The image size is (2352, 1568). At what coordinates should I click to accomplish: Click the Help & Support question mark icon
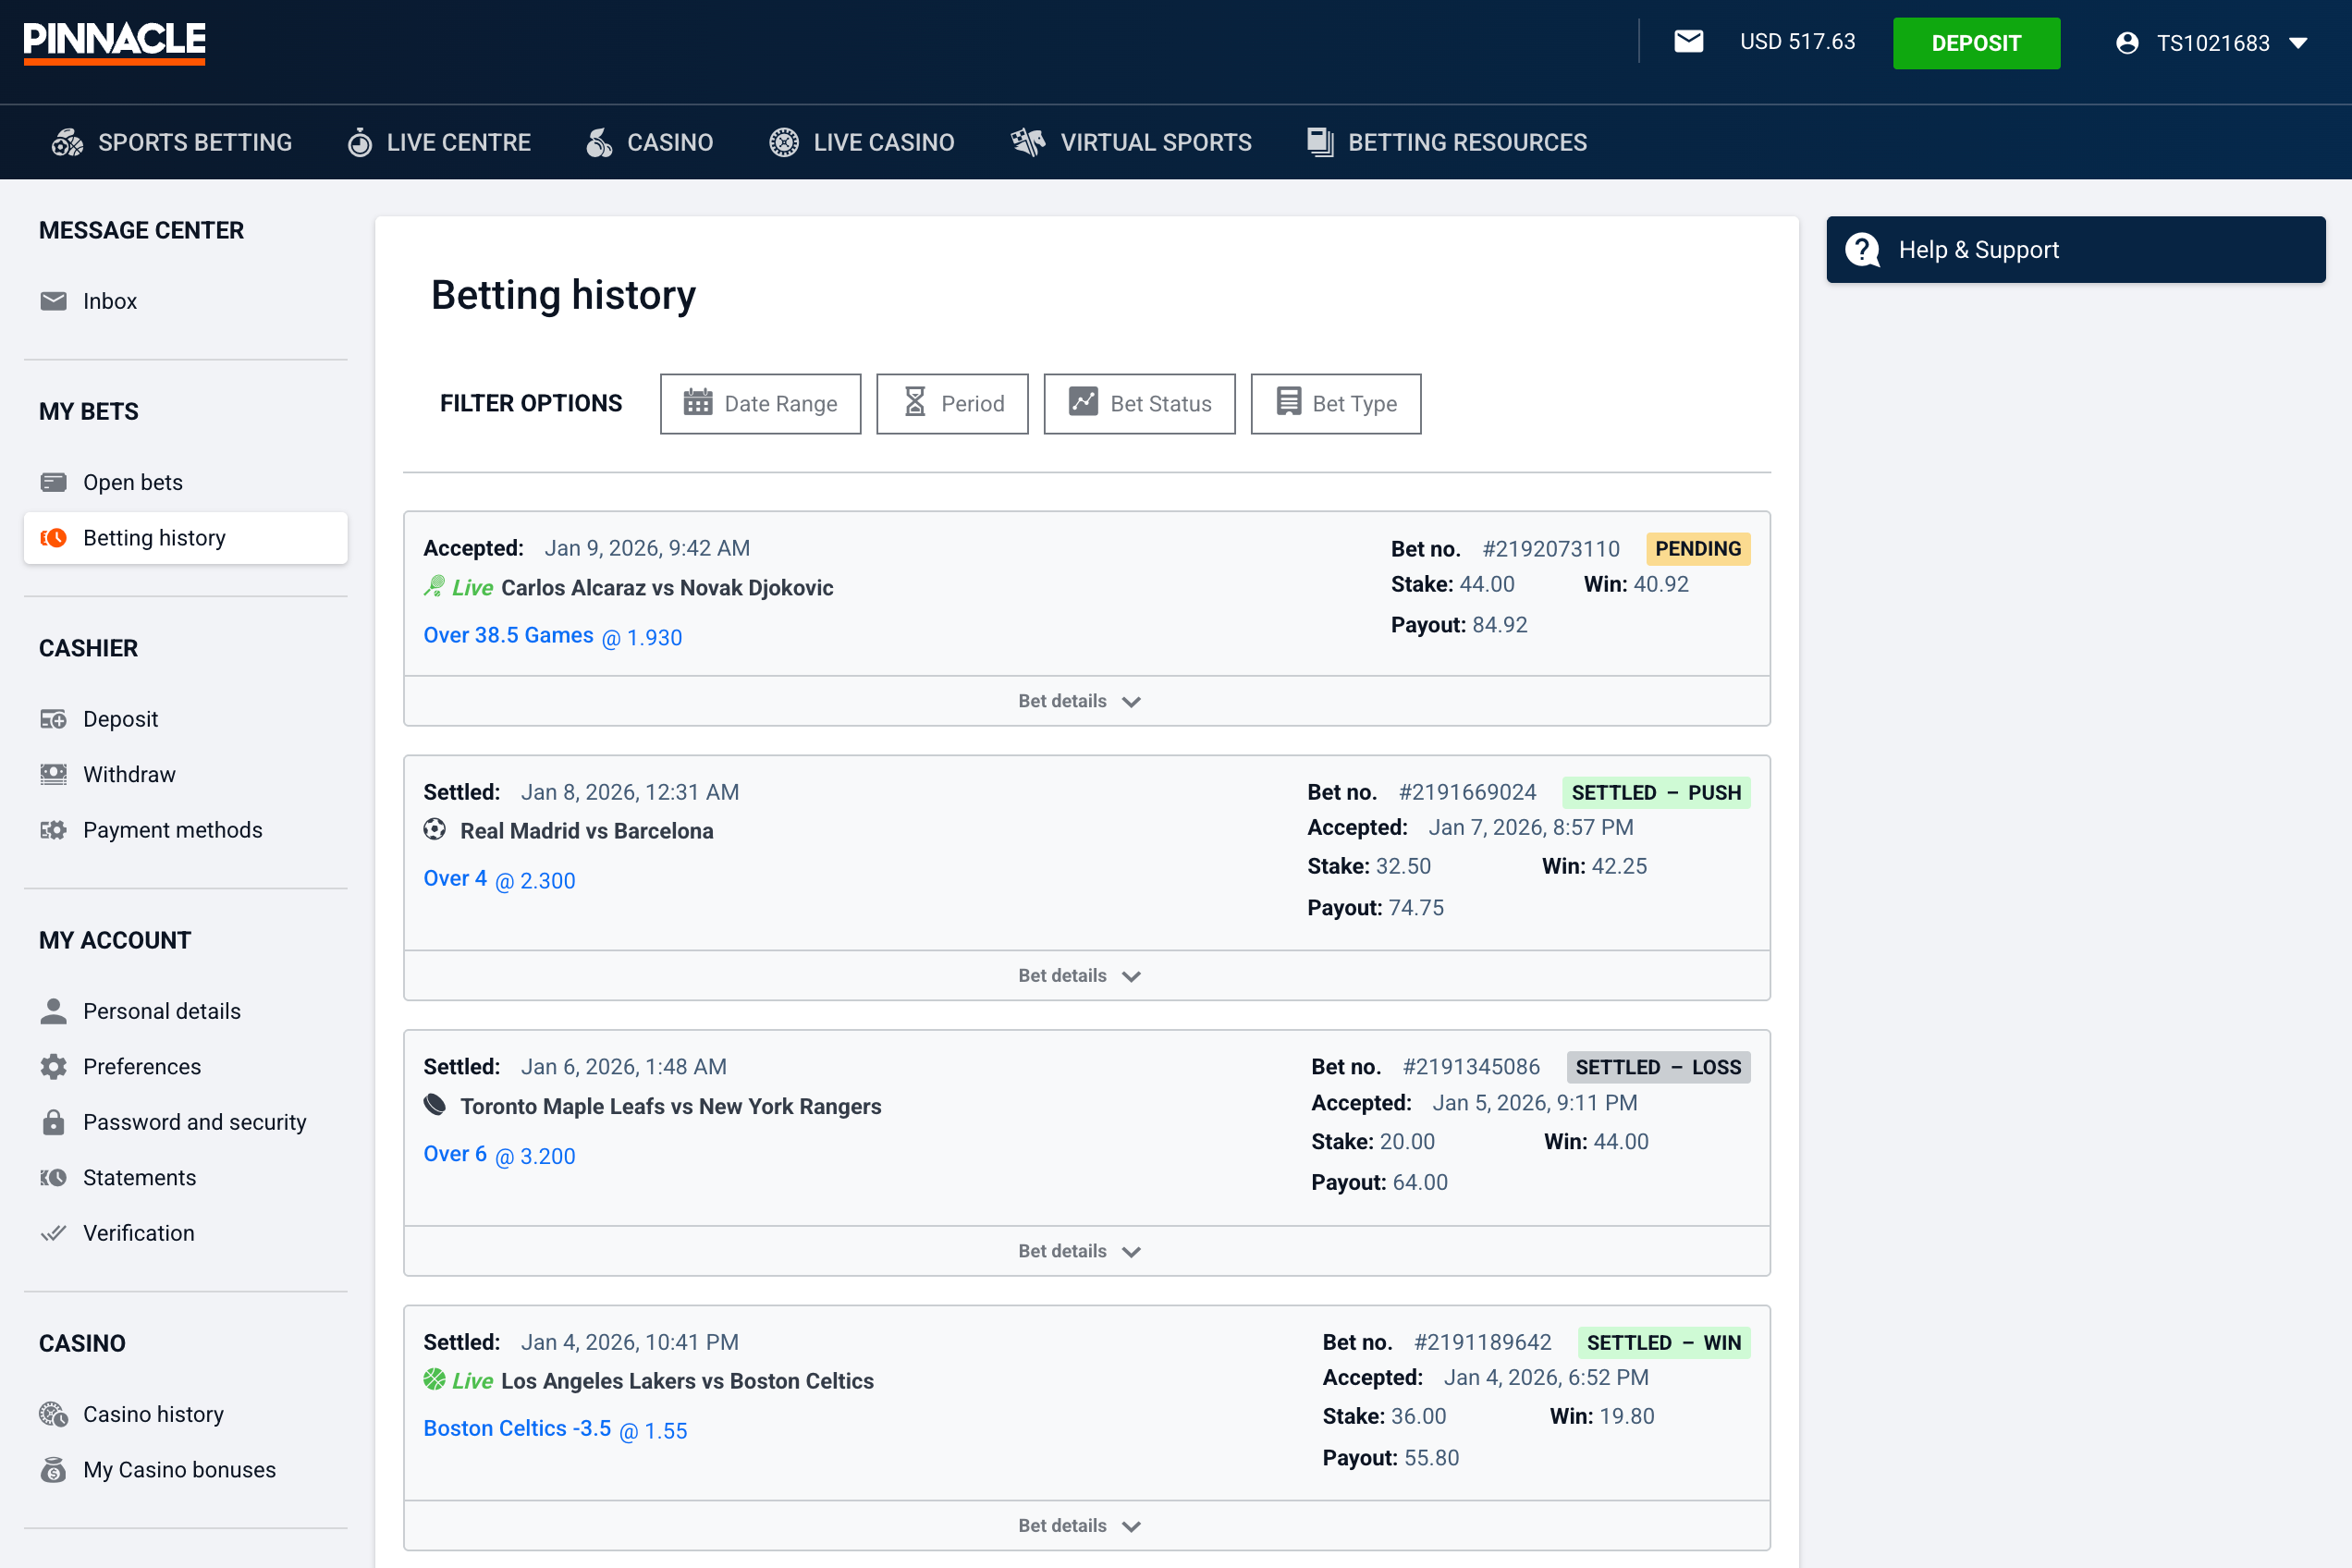click(1861, 249)
